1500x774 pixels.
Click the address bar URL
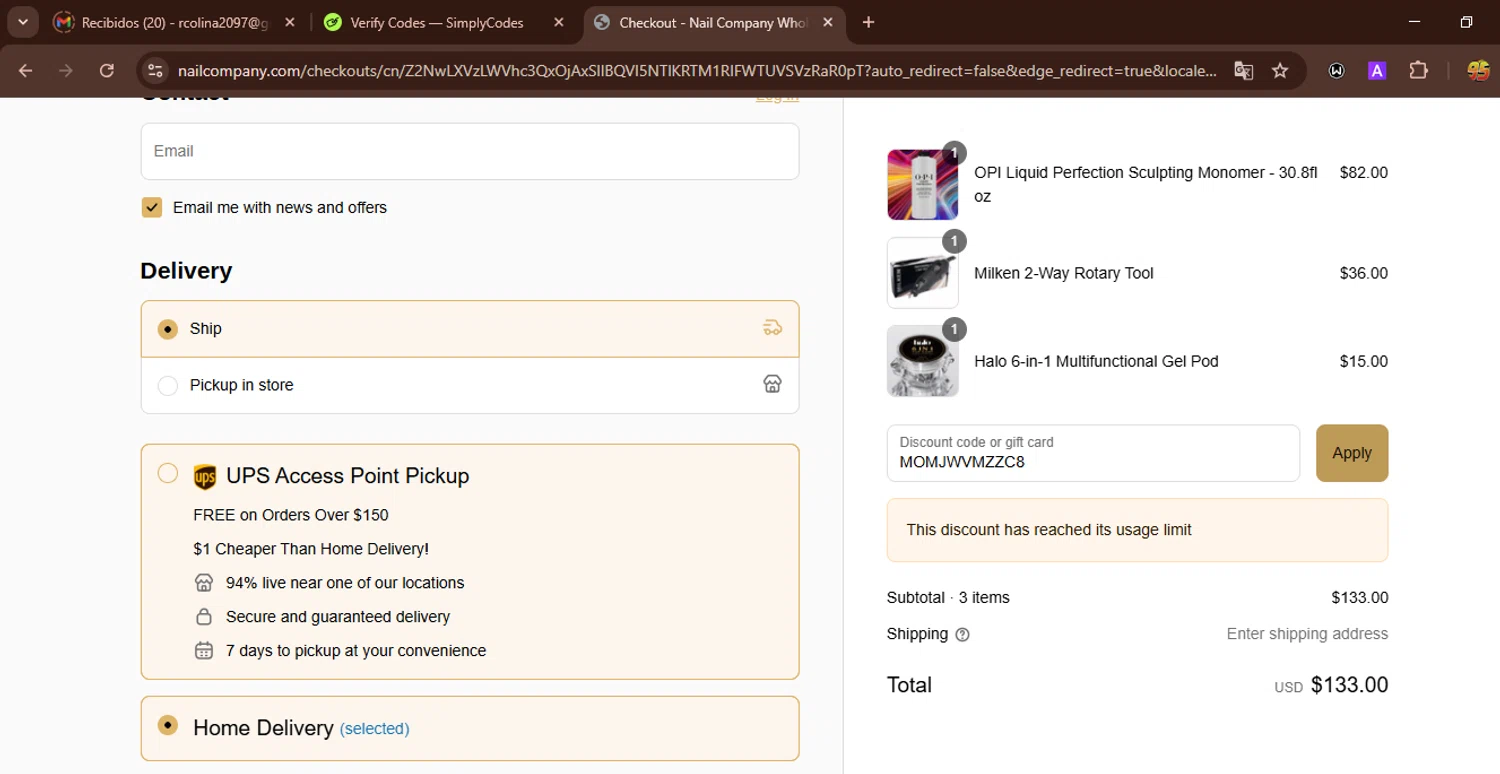[x=697, y=71]
